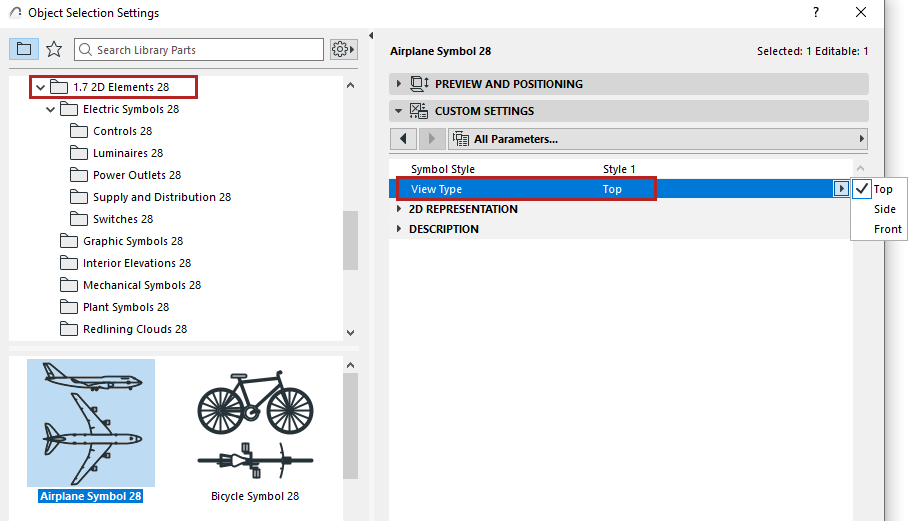Viewport: 913px width, 521px height.
Task: Click the thumbnail list scroll up arrow
Action: pyautogui.click(x=351, y=366)
